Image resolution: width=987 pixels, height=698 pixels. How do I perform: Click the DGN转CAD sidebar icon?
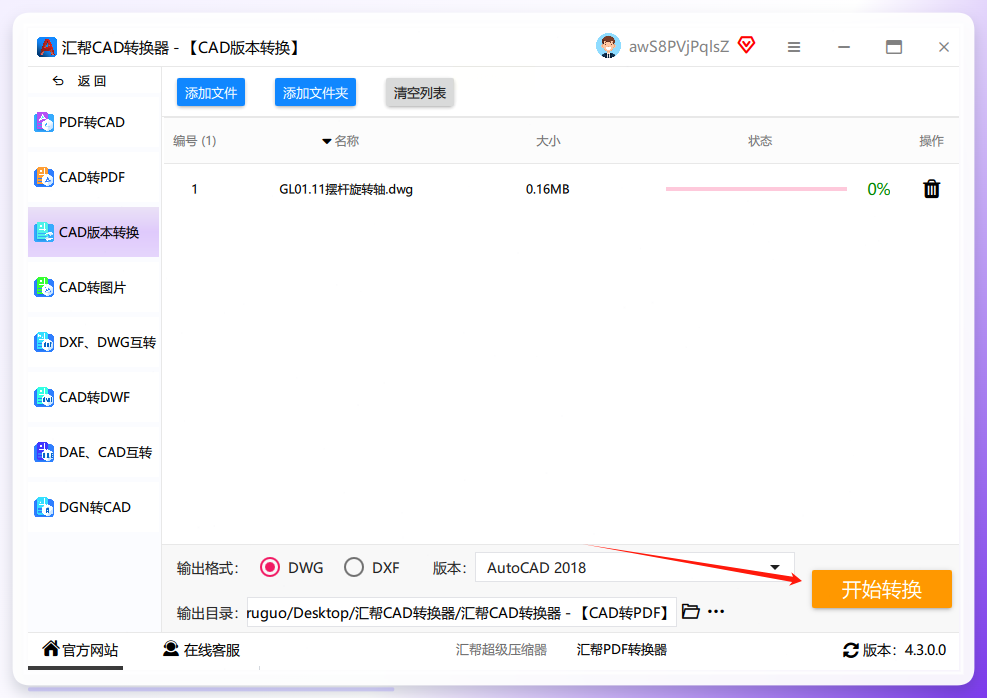43,507
